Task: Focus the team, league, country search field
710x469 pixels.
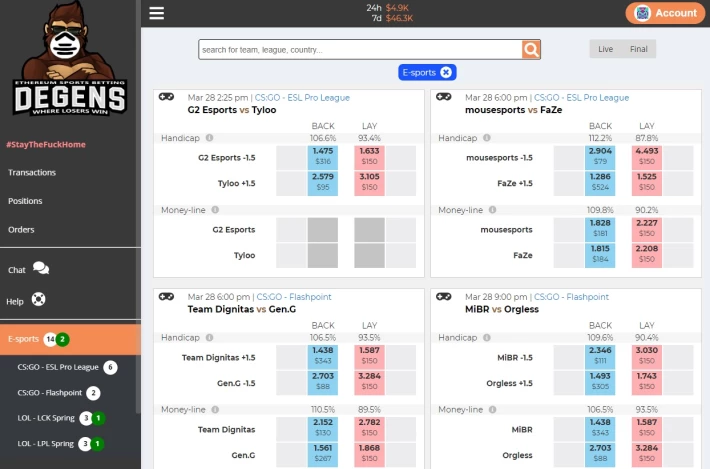Action: (x=360, y=49)
